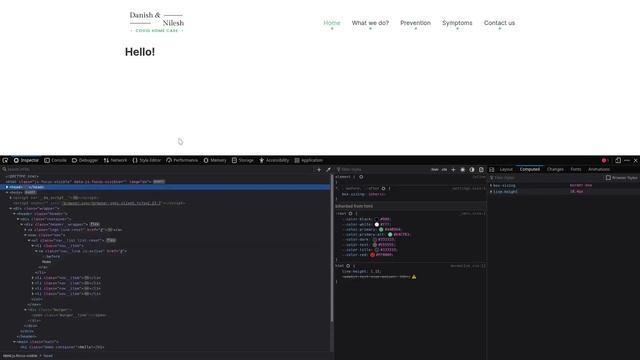Switch to the Animations side tab
This screenshot has width=640, height=360.
[599, 169]
